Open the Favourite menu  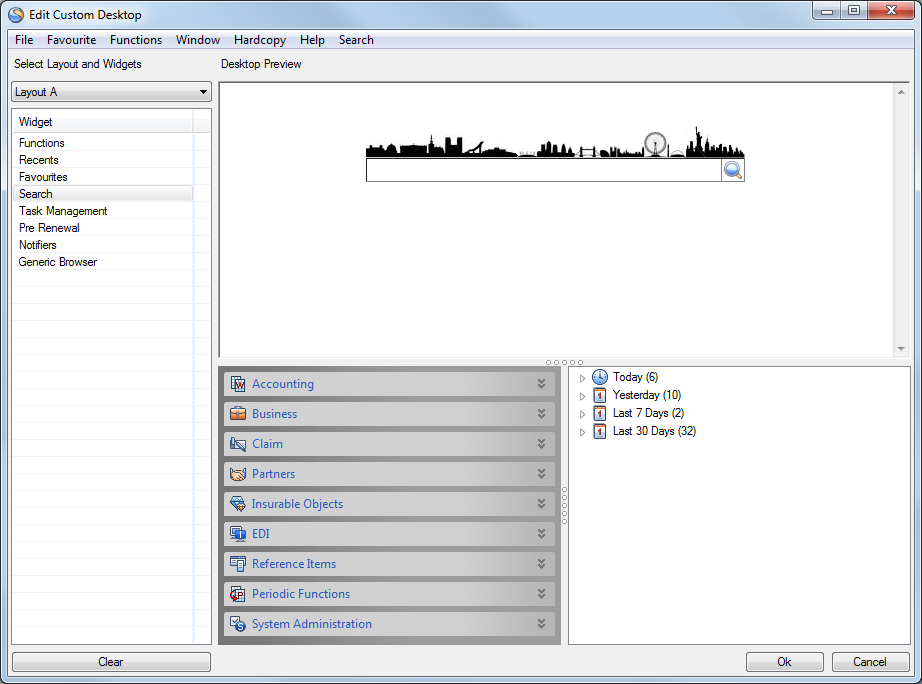click(x=71, y=40)
